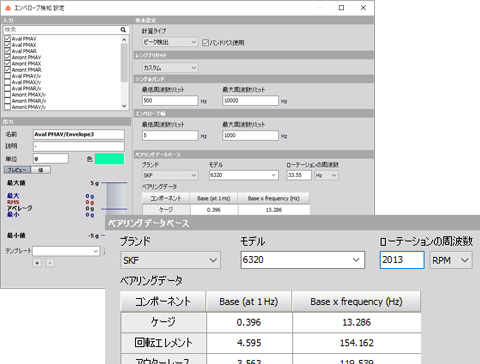Click the orange app logo in title bar
Viewport: 480px width, 364px height.
(8, 7)
